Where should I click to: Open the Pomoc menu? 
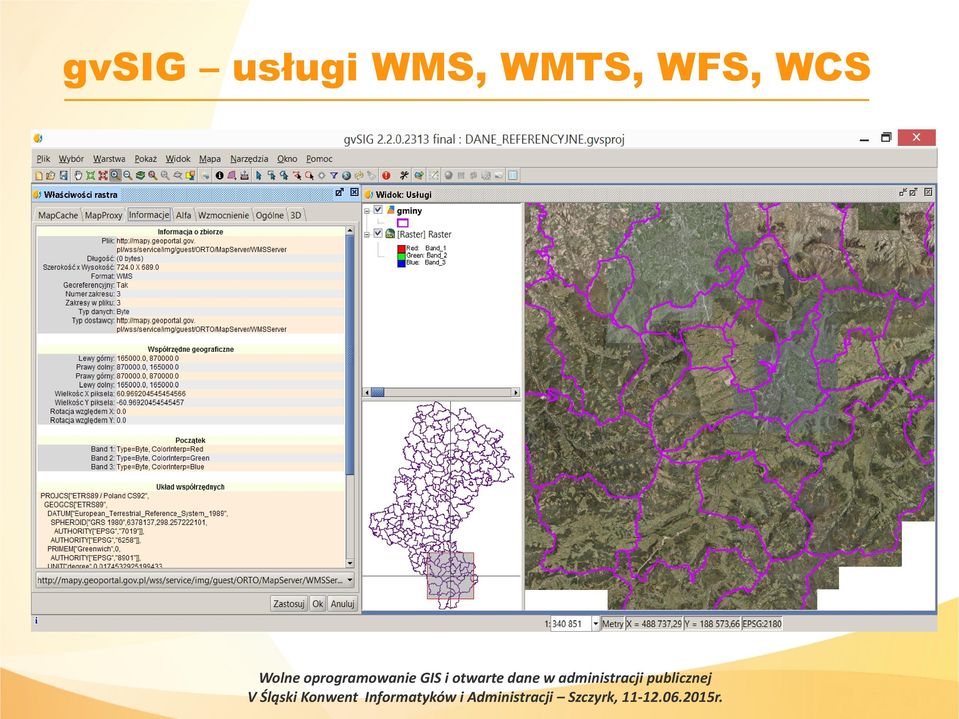[x=319, y=159]
